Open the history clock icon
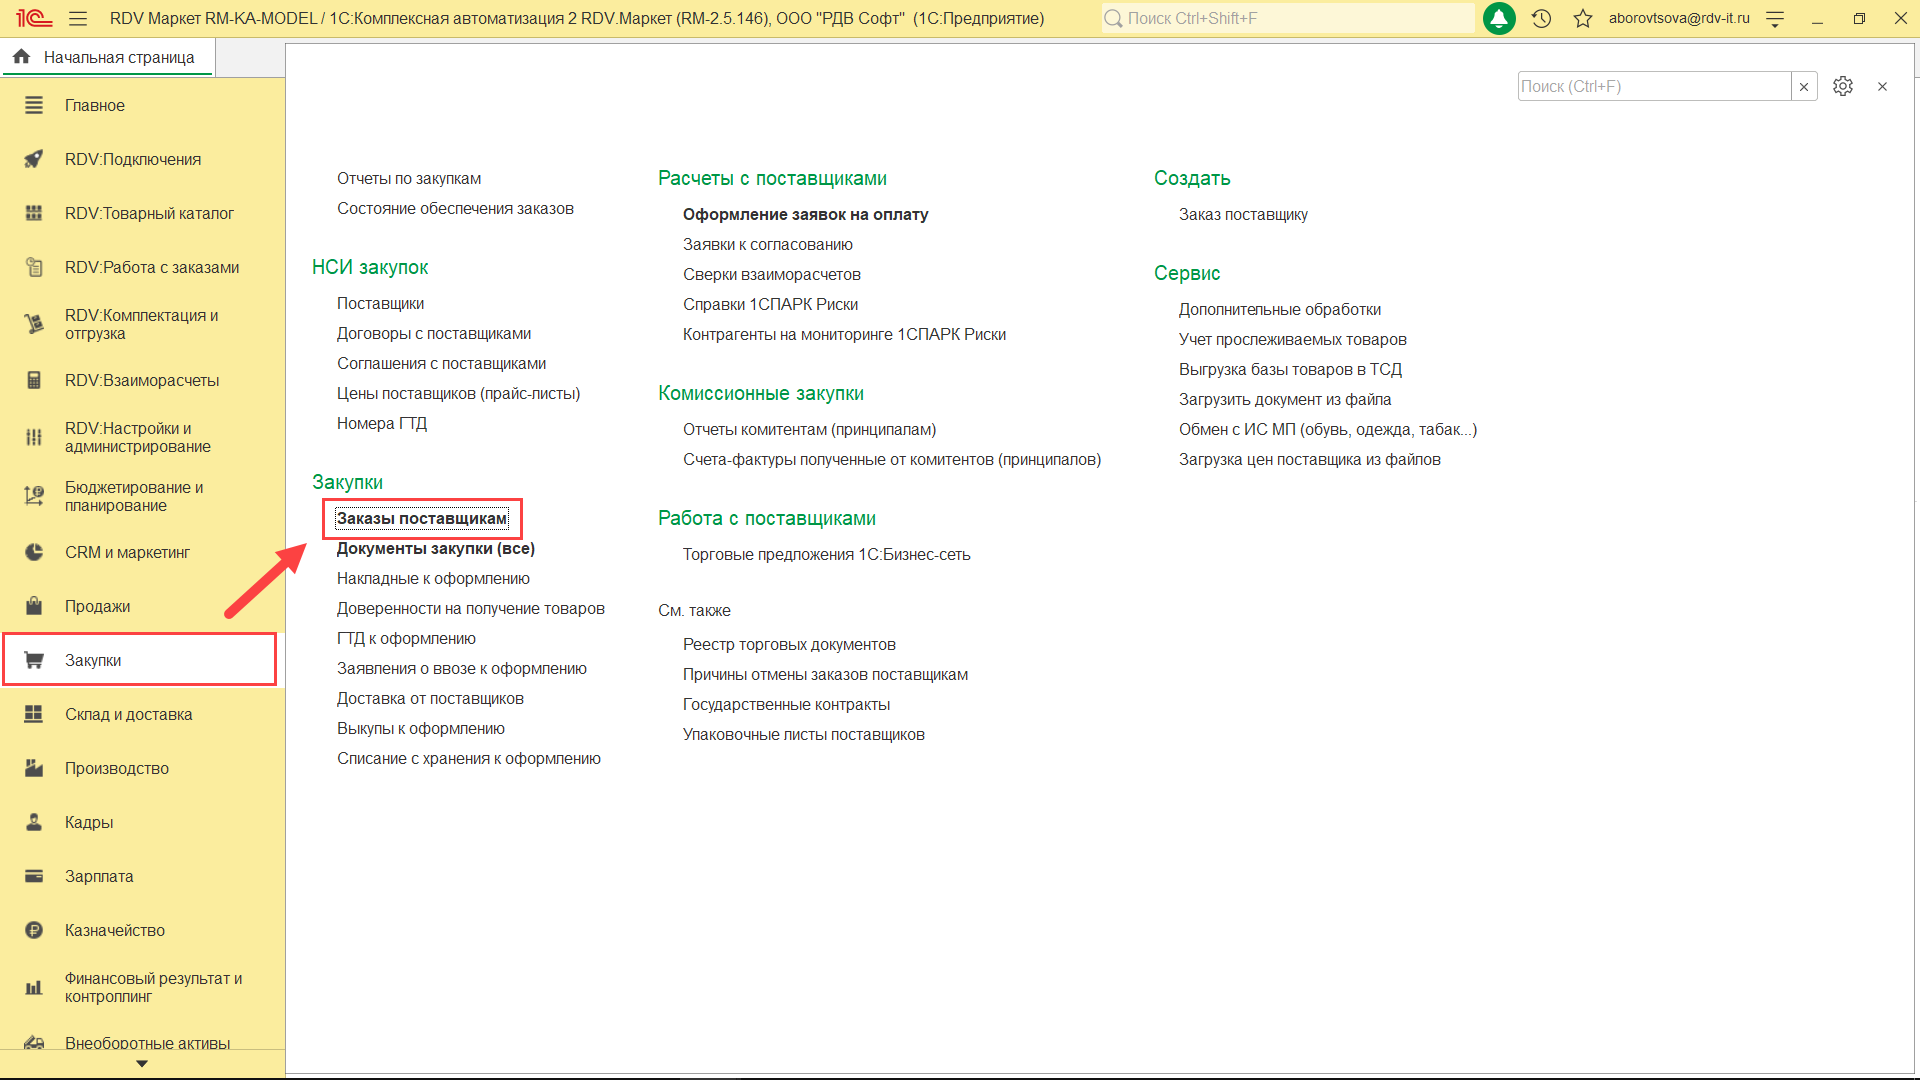Screen dimensions: 1920x1080 1541,18
